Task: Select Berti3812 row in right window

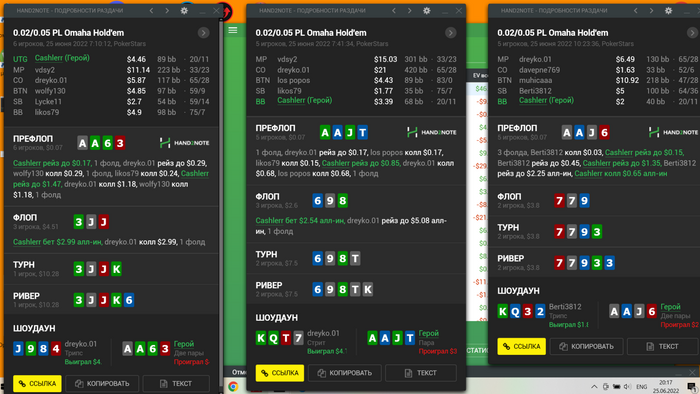Action: 598,91
